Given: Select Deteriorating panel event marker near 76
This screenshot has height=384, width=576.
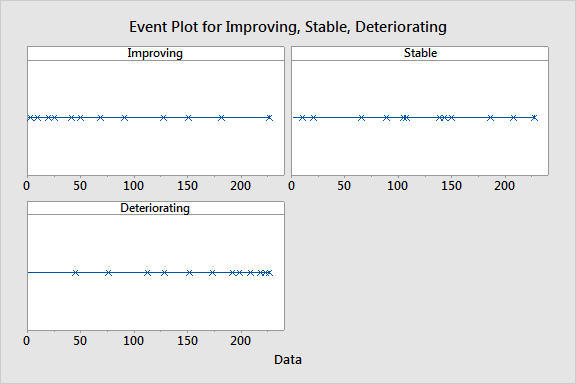Looking at the screenshot, I should coord(108,273).
